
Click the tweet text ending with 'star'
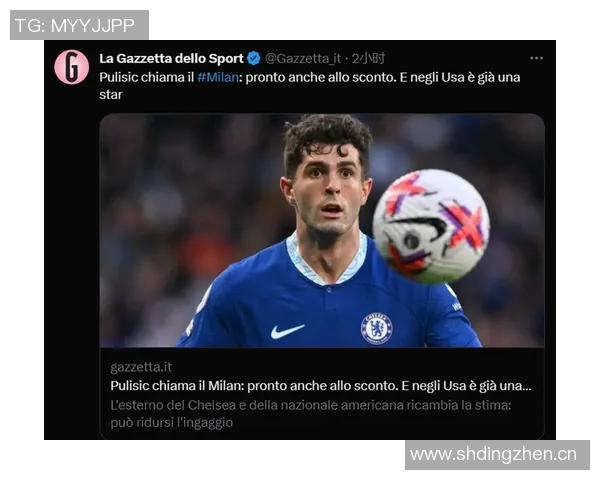coord(310,86)
